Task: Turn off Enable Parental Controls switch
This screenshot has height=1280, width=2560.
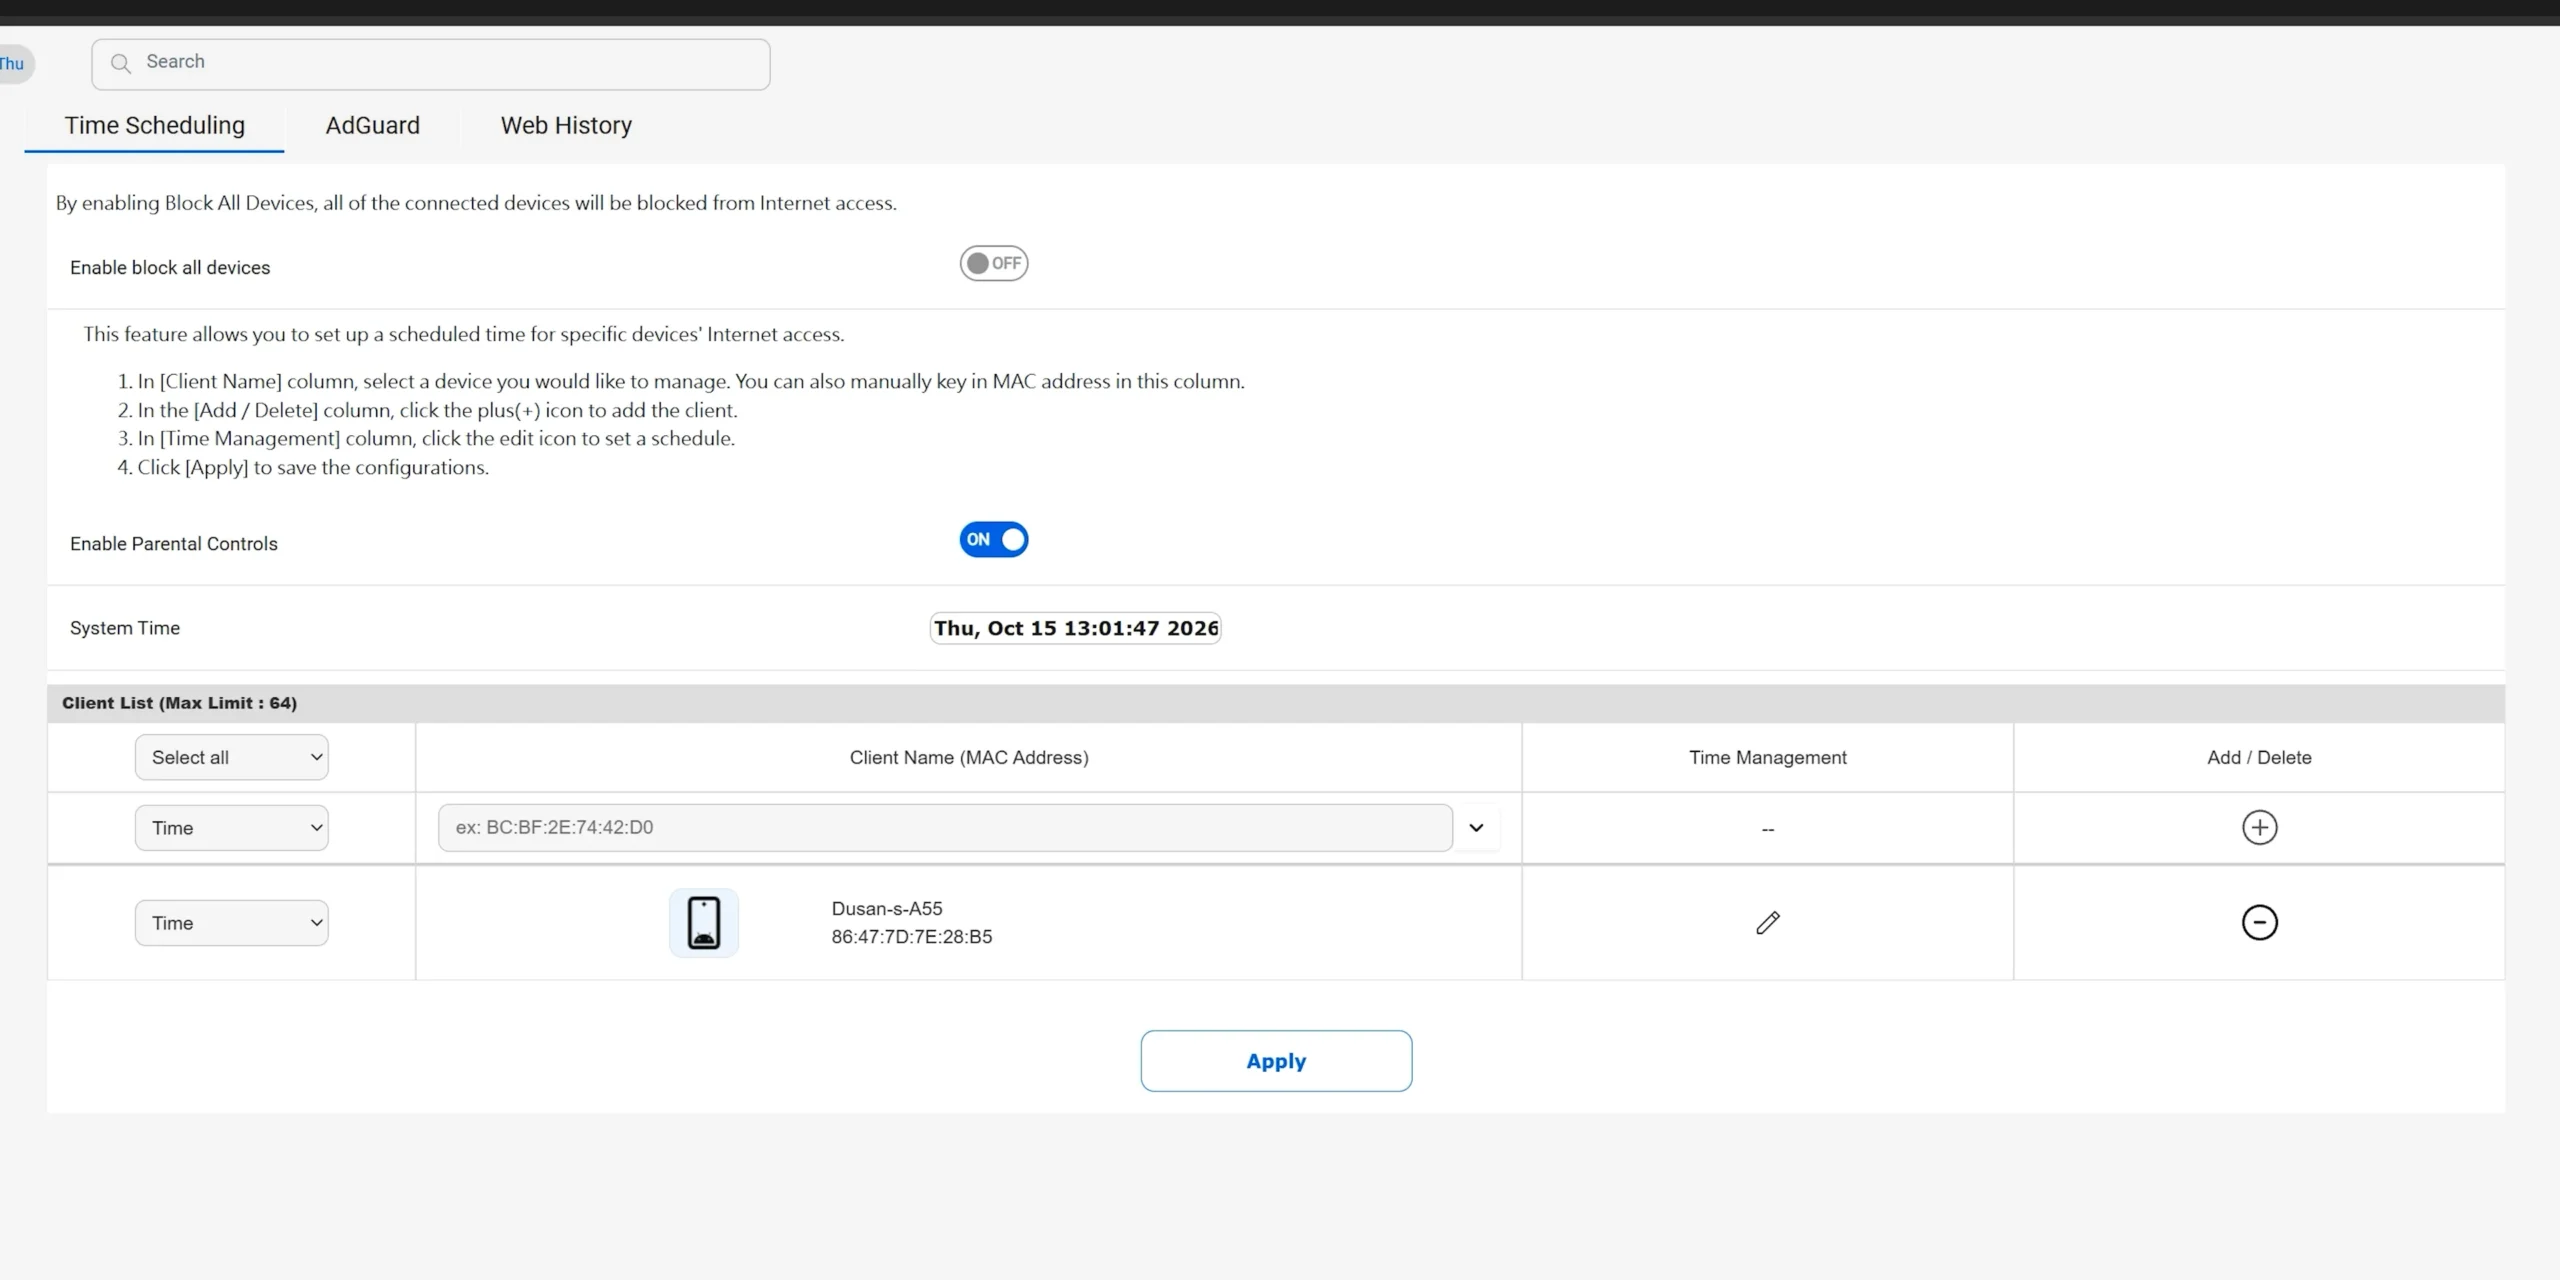Action: click(x=994, y=539)
